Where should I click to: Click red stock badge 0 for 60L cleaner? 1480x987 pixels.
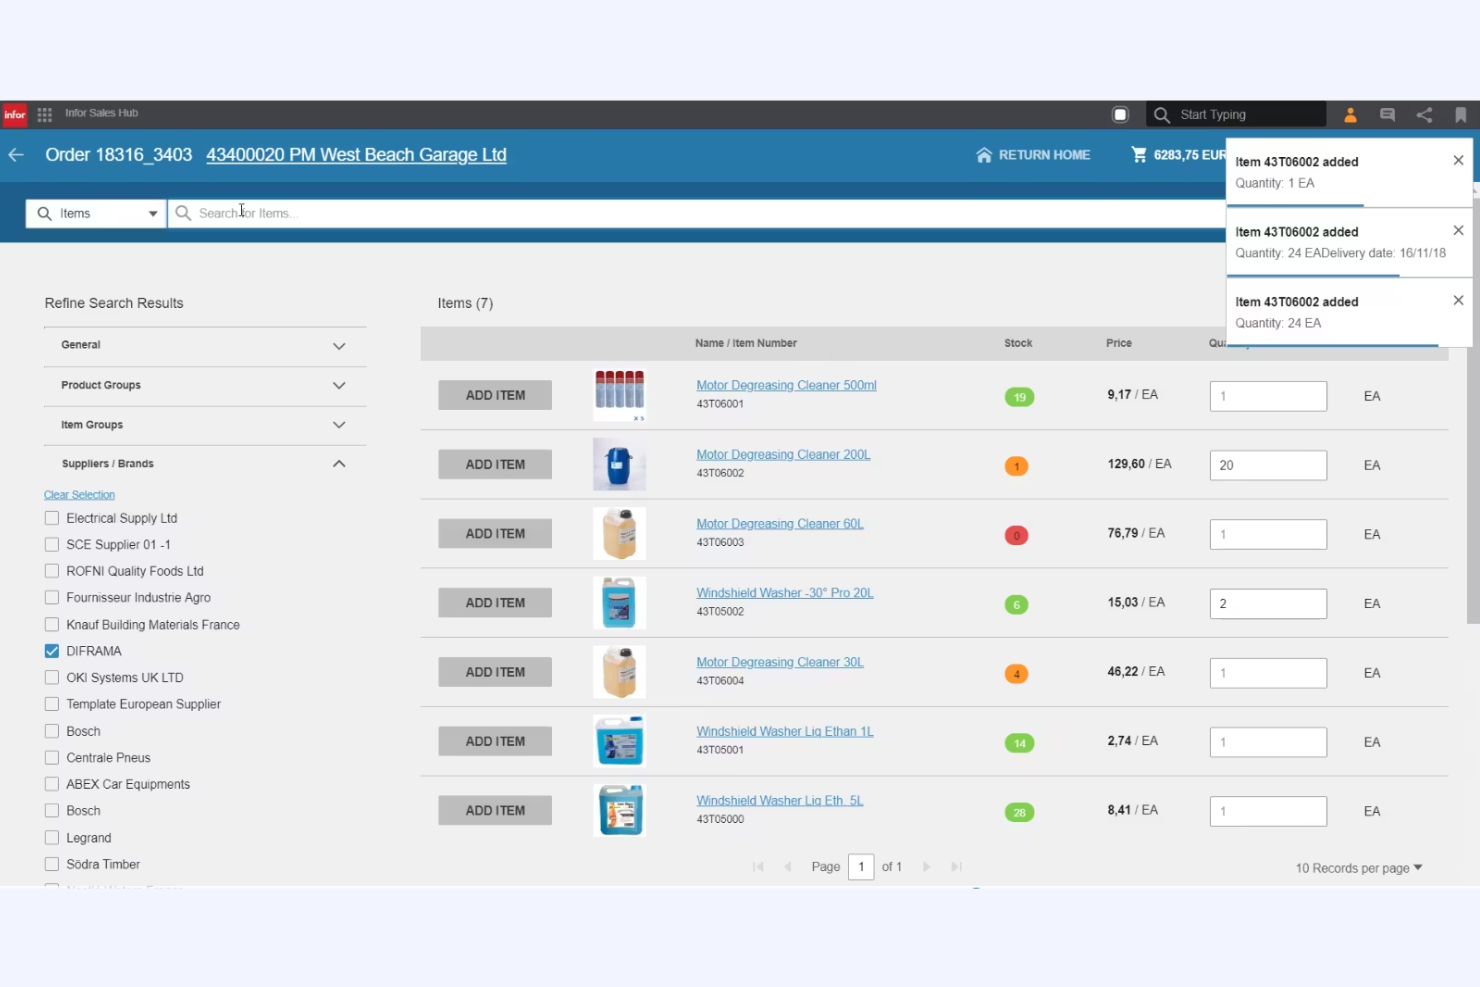1016,535
